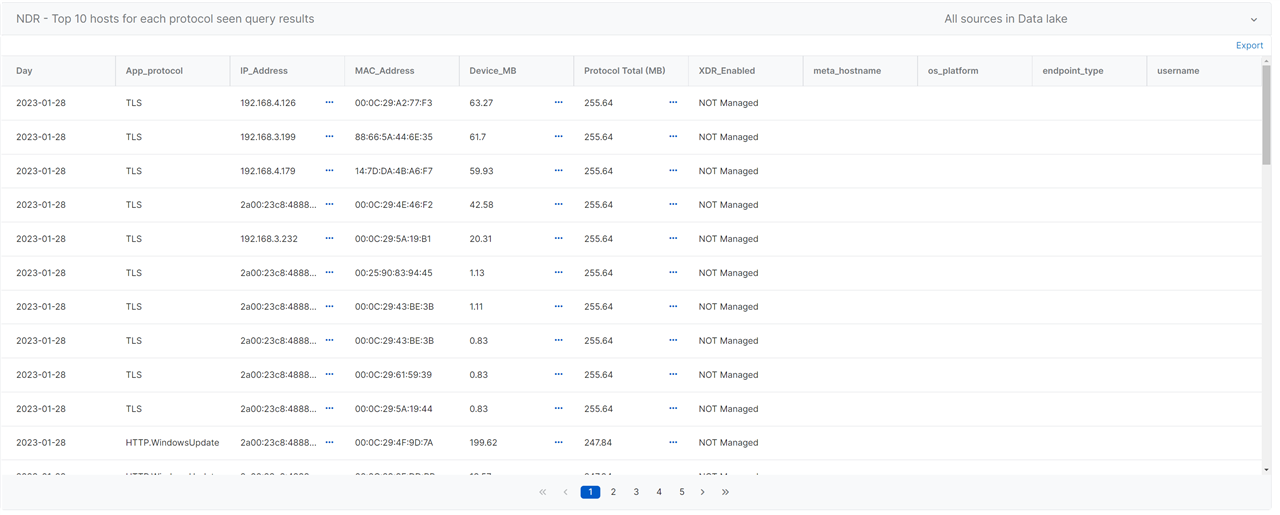Viewport: 1280px width, 515px height.
Task: Click NOT Managed in the 192.168.4.126 row
Action: [729, 103]
